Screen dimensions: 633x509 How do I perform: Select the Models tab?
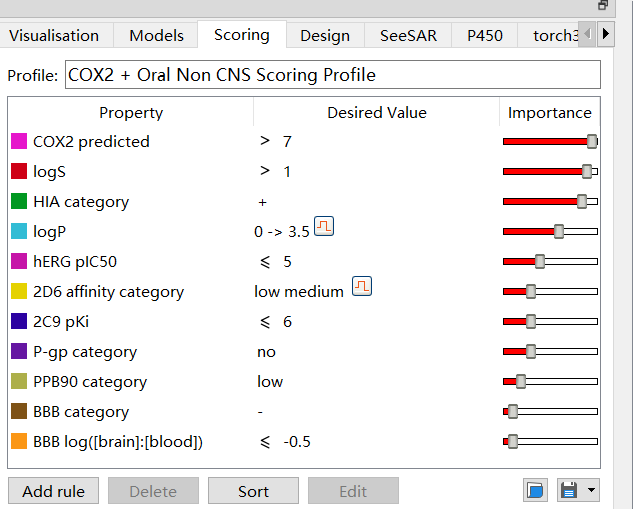point(156,35)
